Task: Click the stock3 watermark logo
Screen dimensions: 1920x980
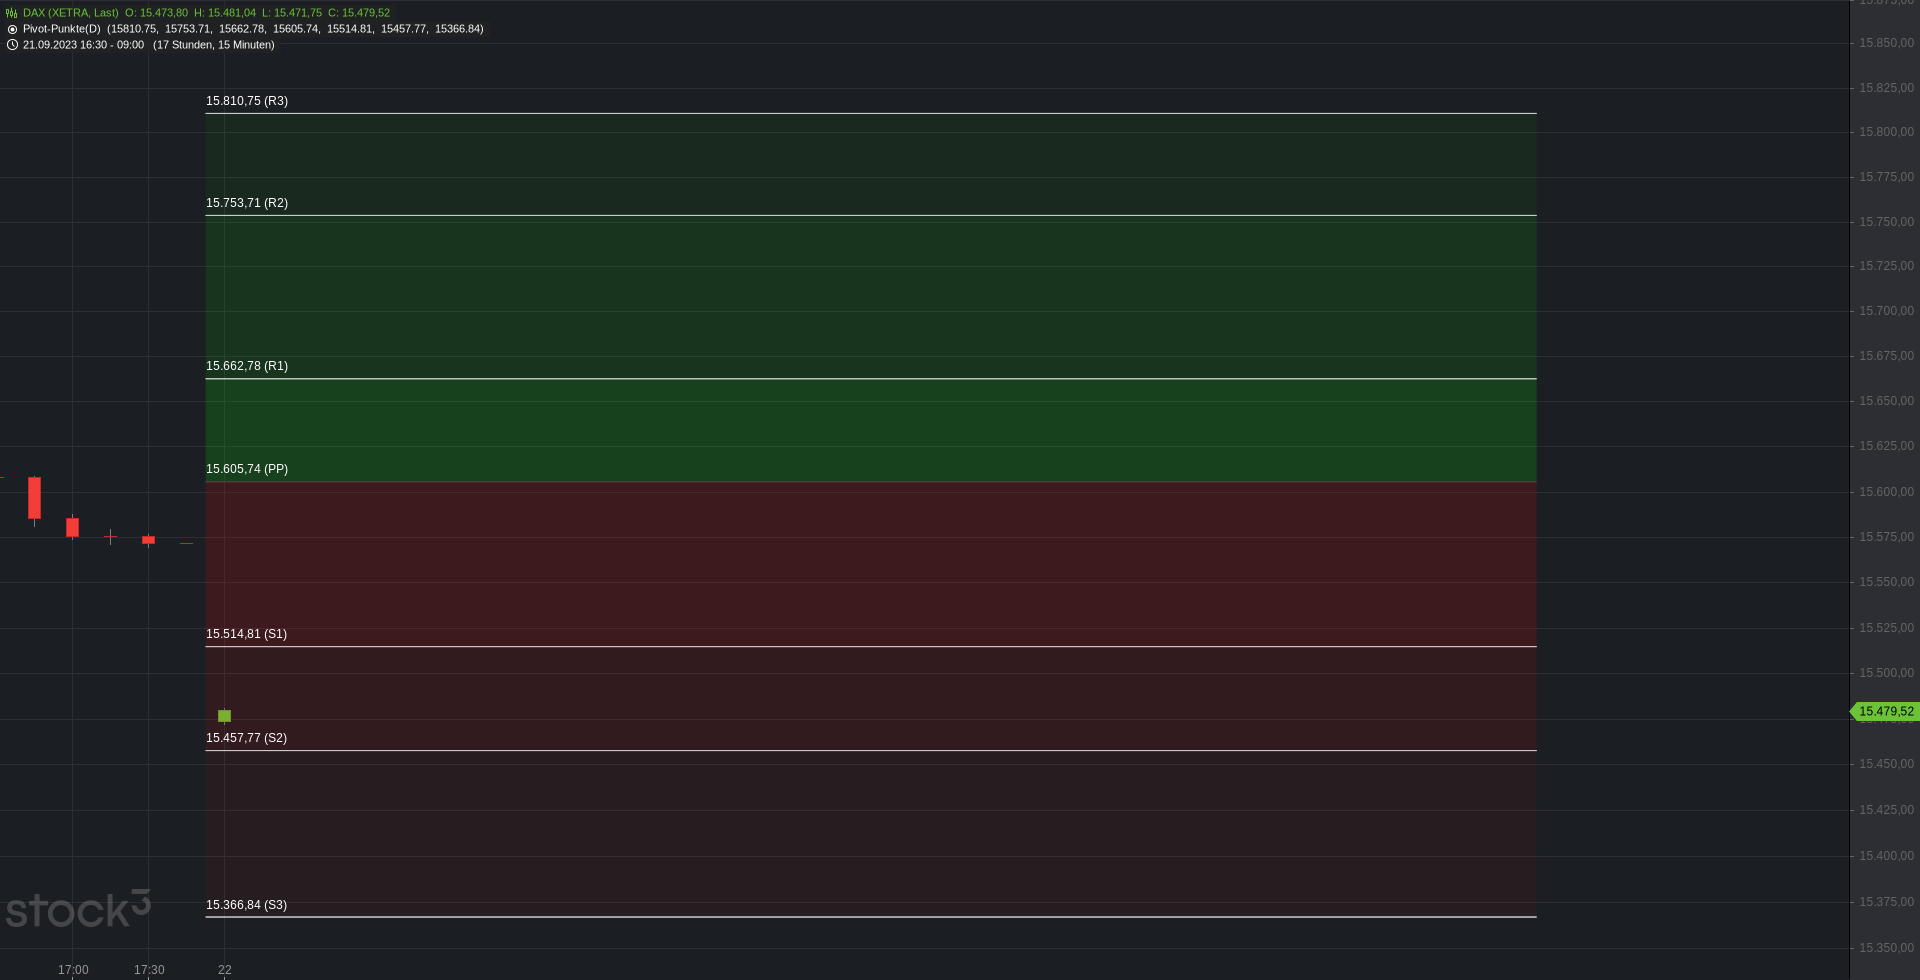Action: tap(78, 908)
